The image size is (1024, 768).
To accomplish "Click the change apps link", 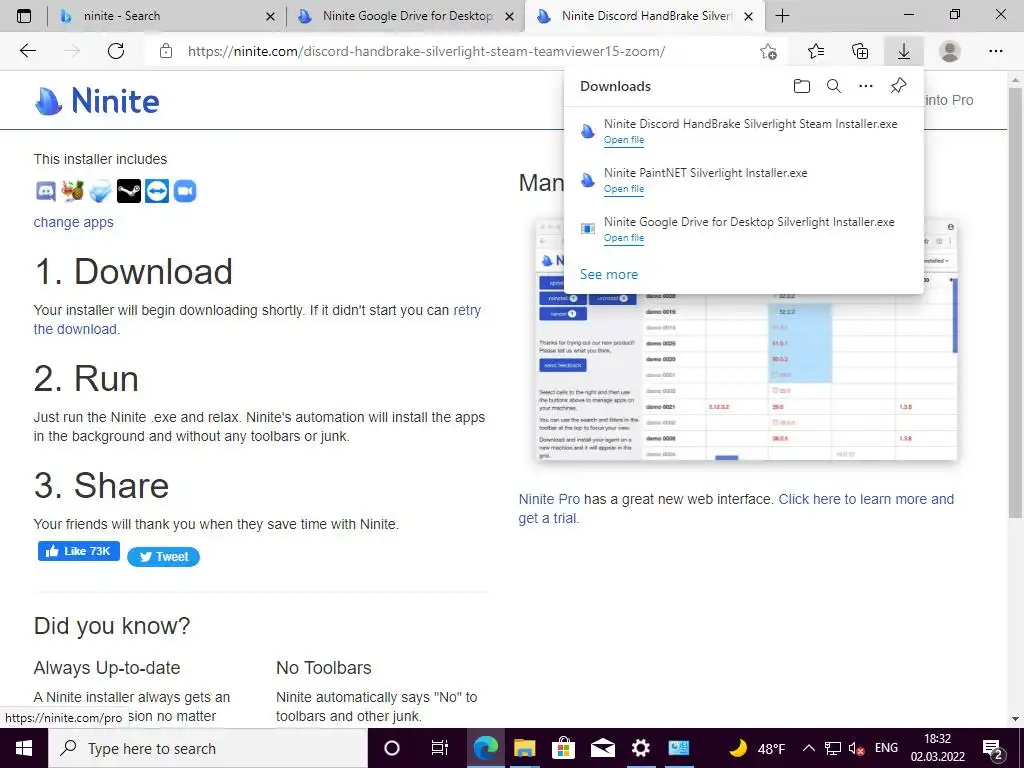I will click(x=73, y=222).
